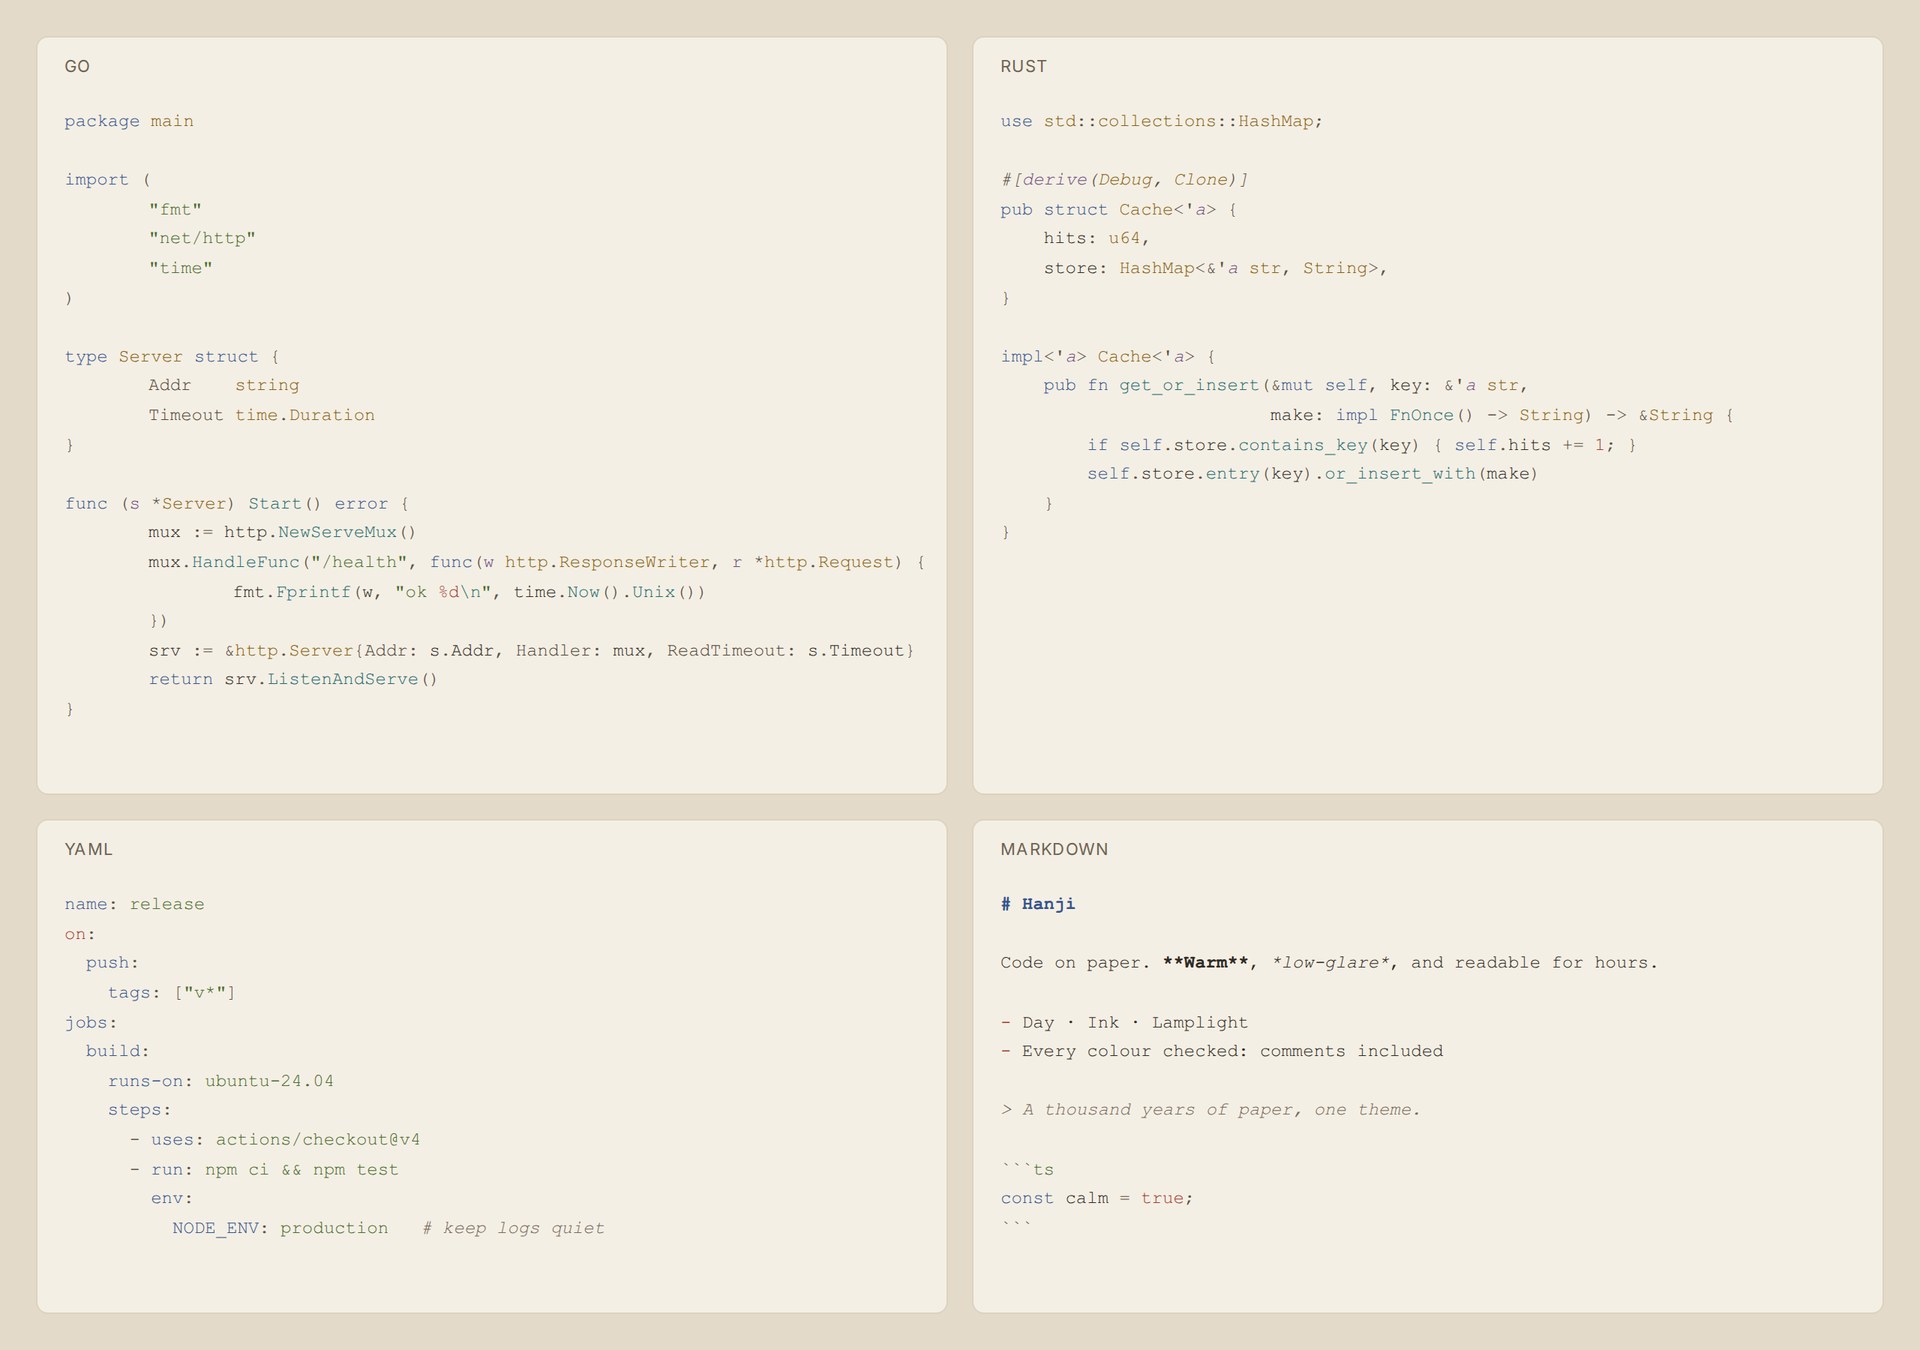Click 'name: release' YAML line

tap(135, 904)
